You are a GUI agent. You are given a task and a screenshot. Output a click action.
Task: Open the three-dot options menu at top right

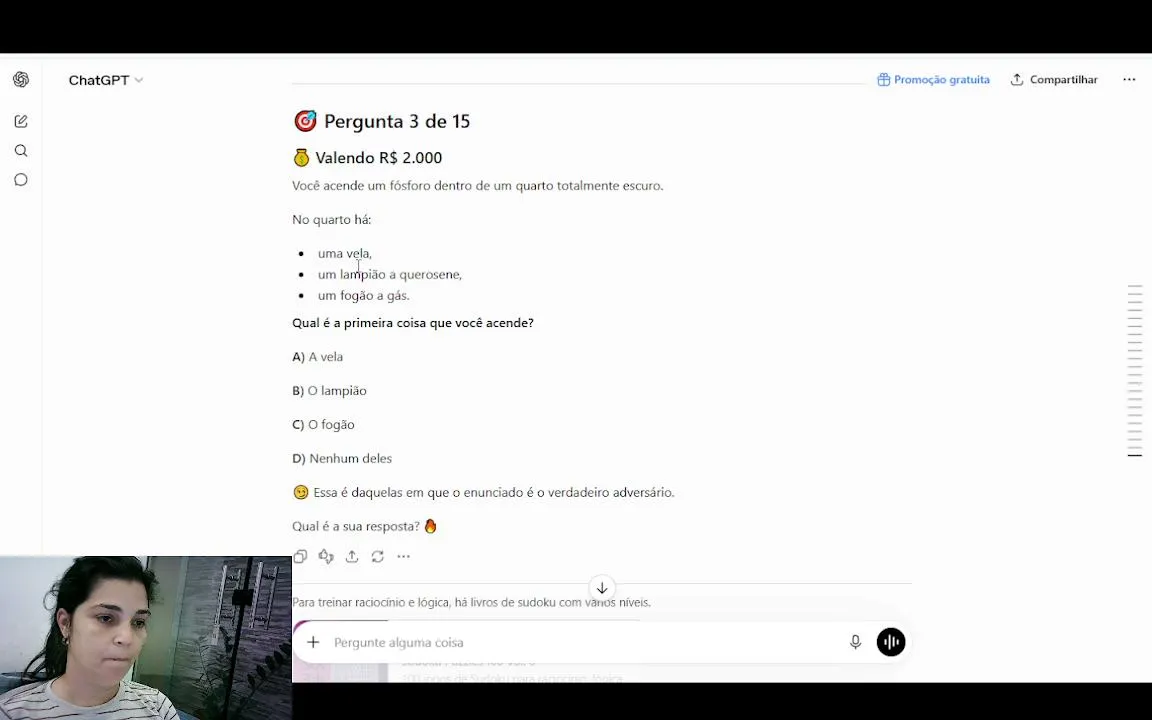[1129, 79]
